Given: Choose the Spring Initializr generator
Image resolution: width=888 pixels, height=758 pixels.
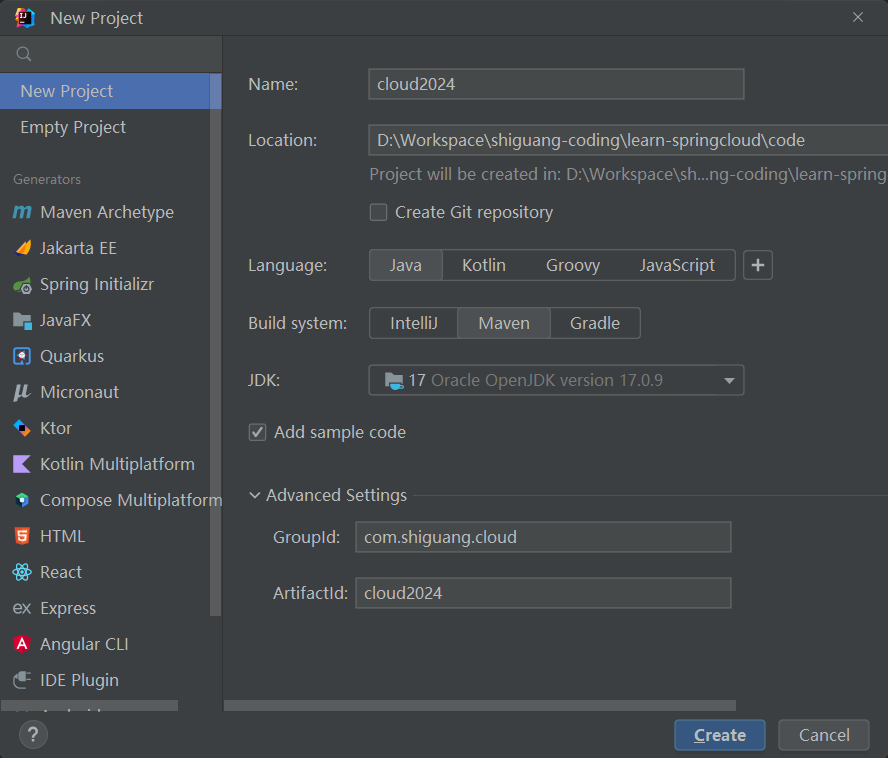Looking at the screenshot, I should click(x=105, y=284).
